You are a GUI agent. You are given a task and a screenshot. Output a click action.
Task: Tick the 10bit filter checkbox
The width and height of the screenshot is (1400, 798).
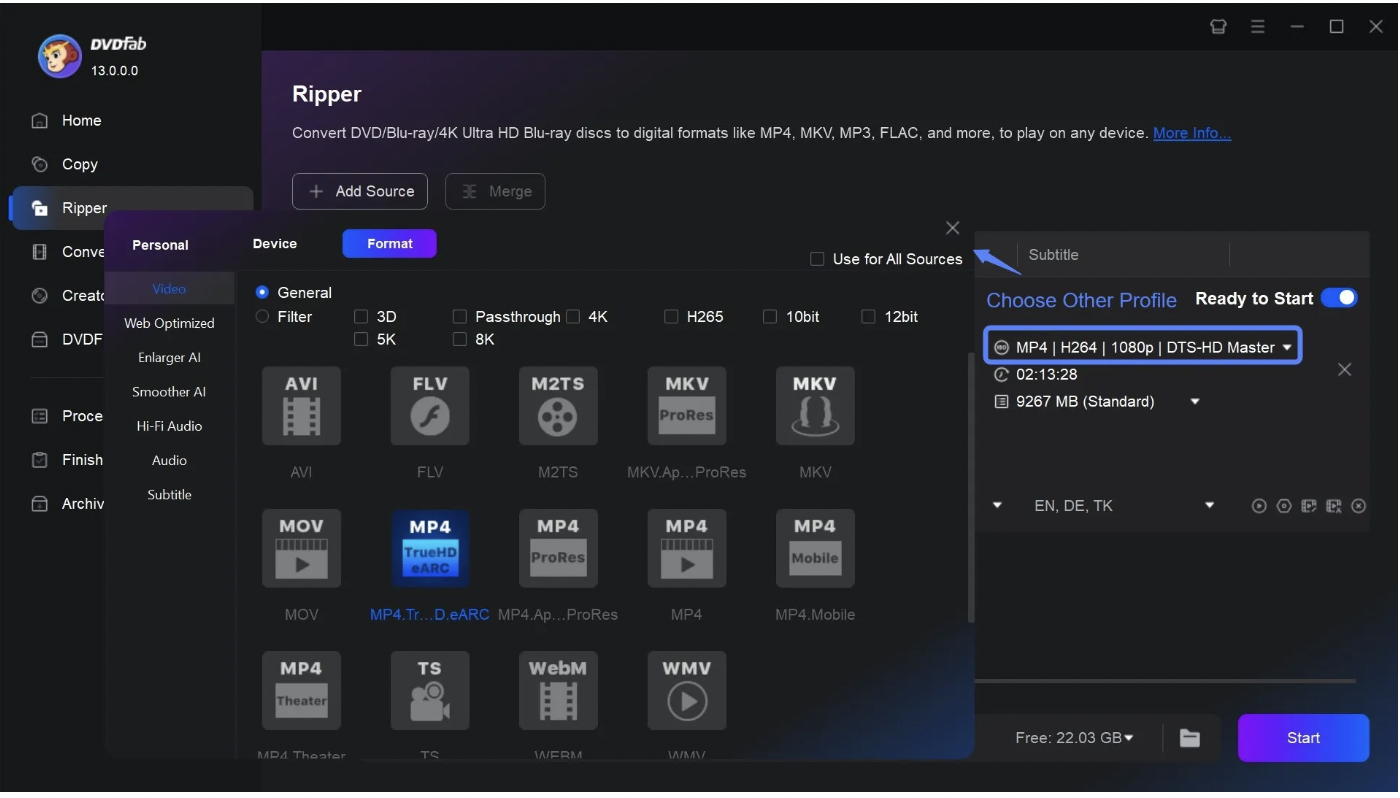pos(770,316)
